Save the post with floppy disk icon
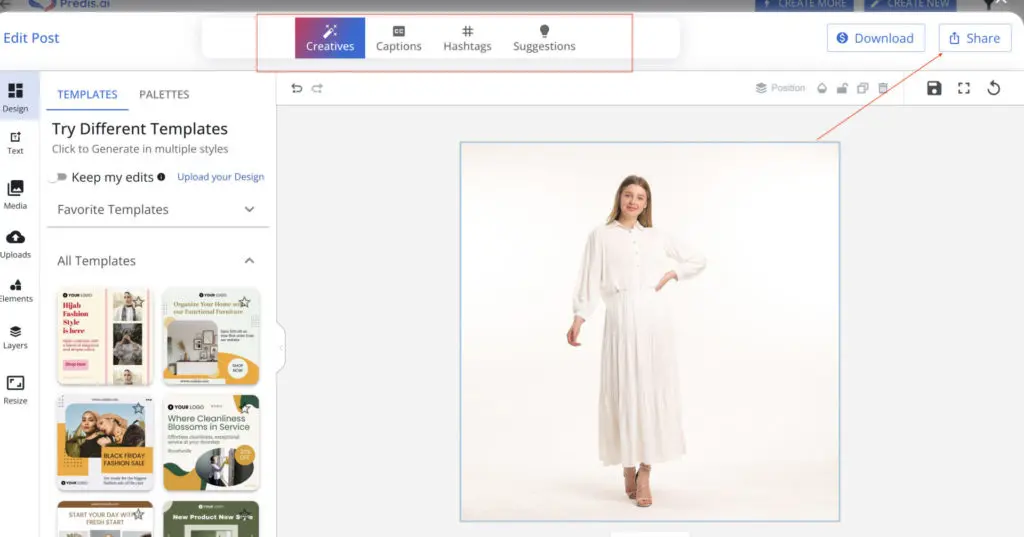 point(934,88)
